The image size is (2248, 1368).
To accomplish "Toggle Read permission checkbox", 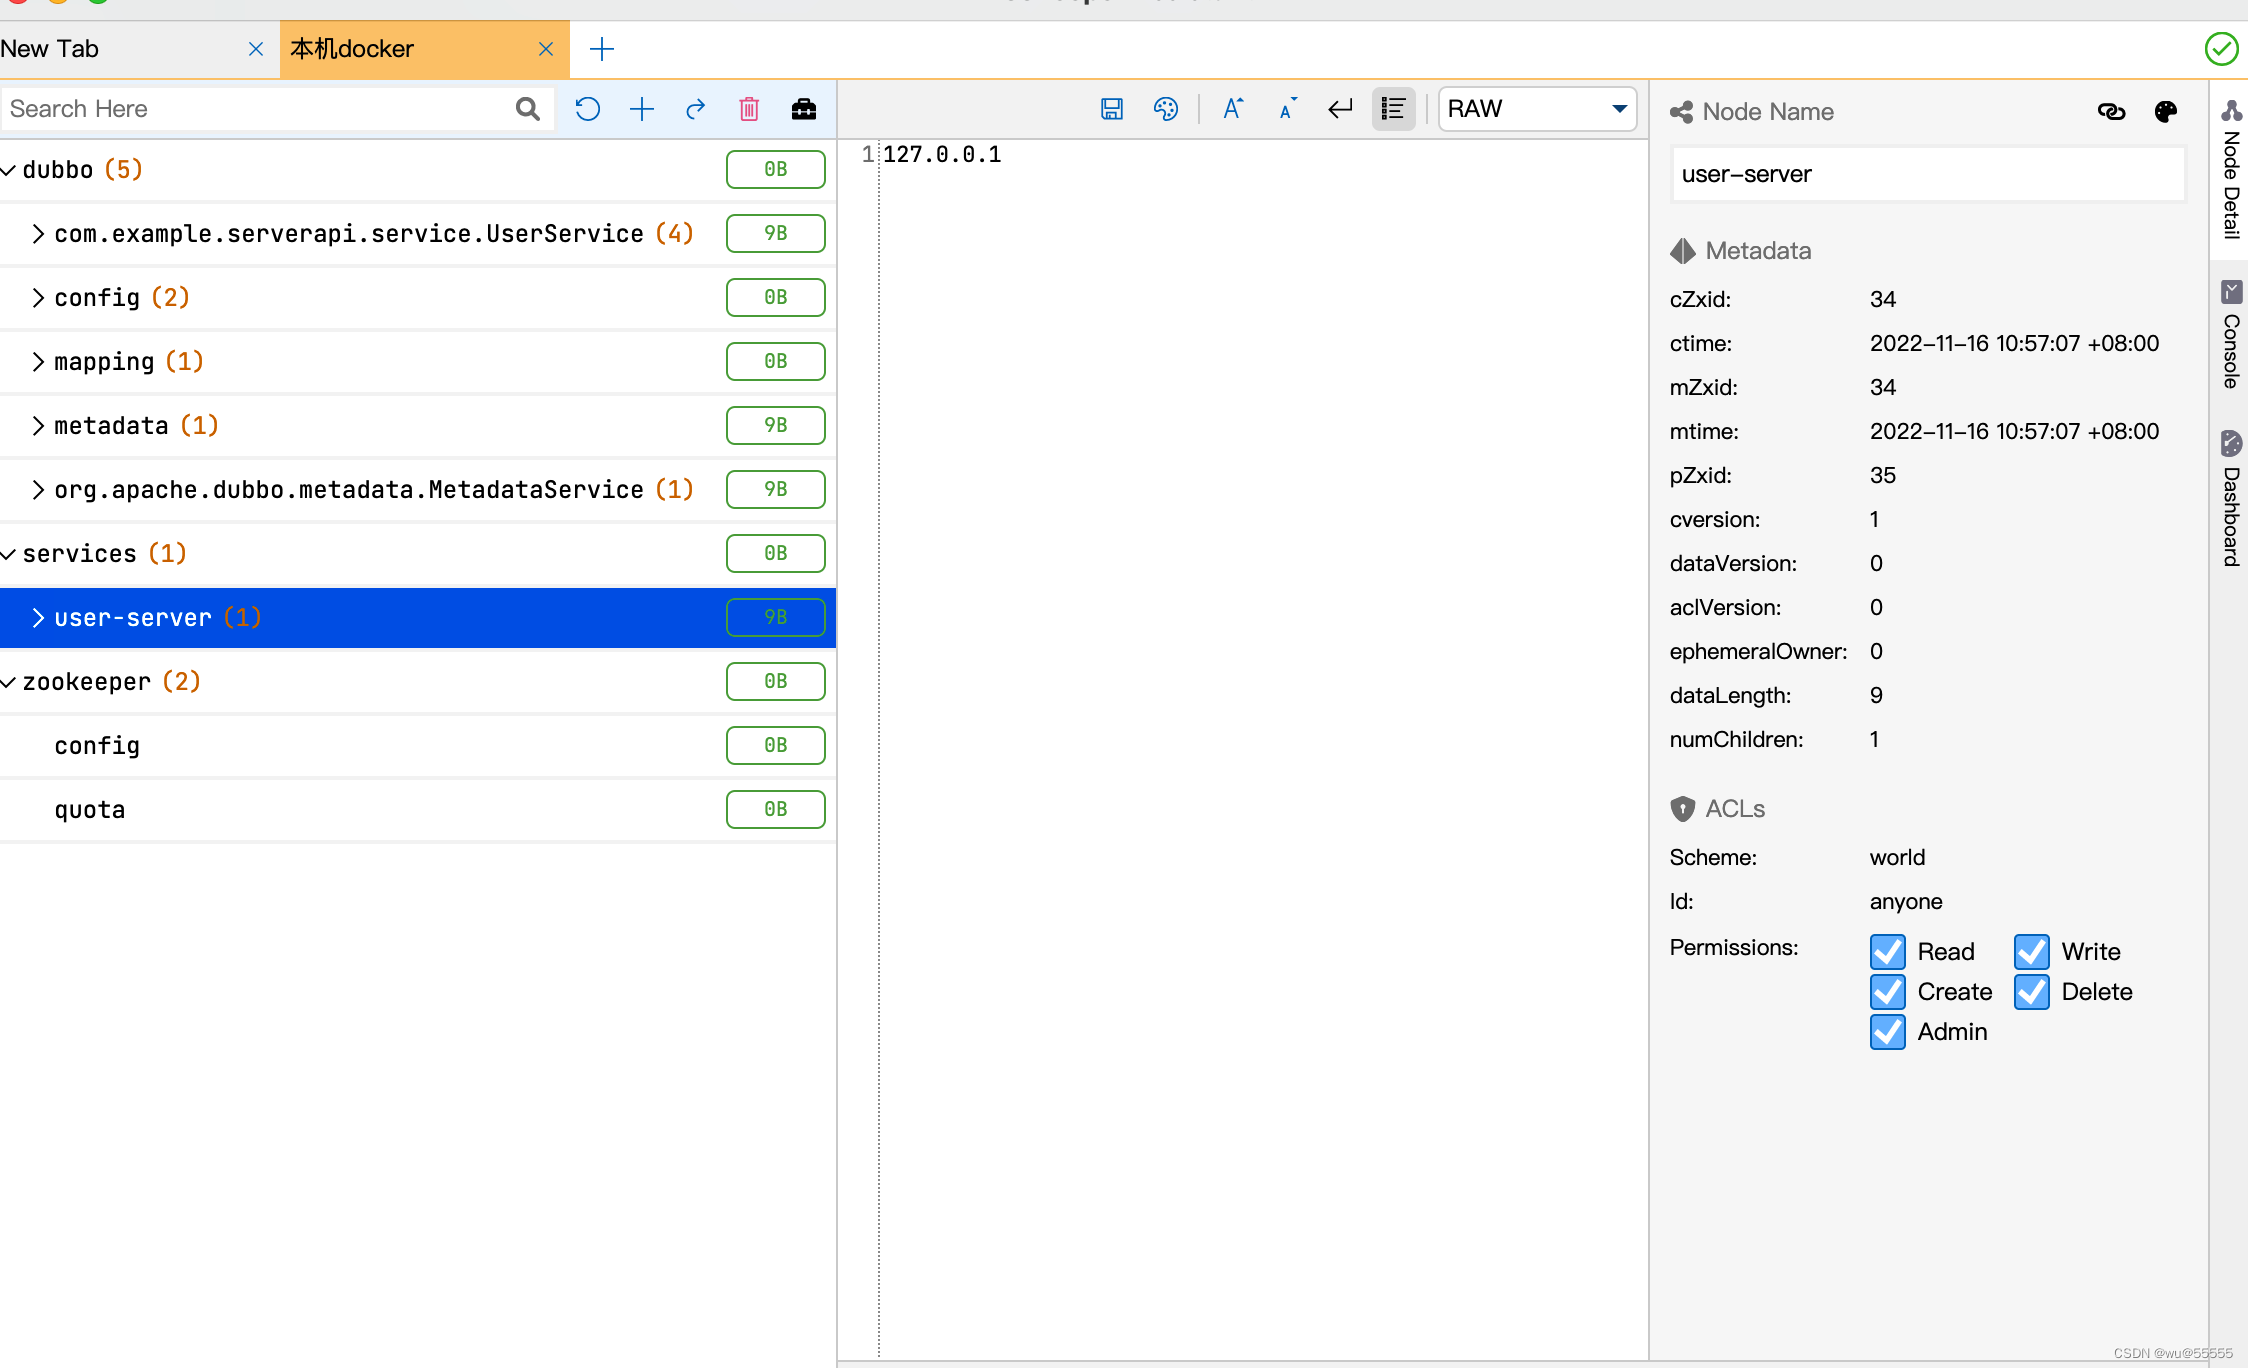I will tap(1888, 952).
